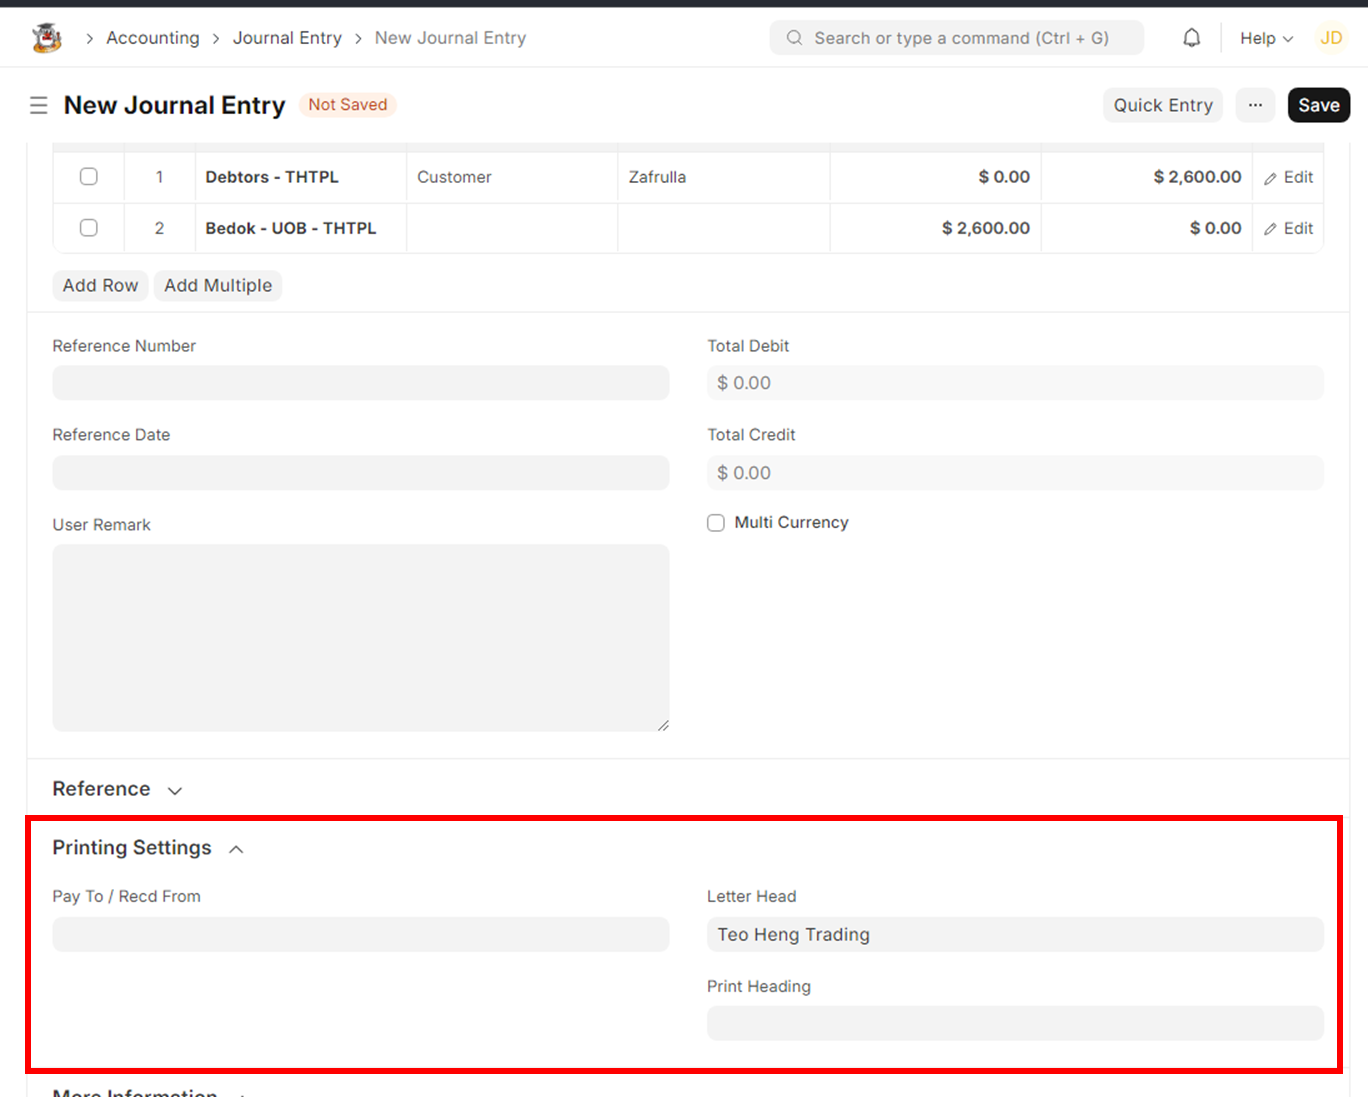The height and width of the screenshot is (1097, 1368).
Task: Enable the Multi Currency checkbox
Action: pos(716,523)
